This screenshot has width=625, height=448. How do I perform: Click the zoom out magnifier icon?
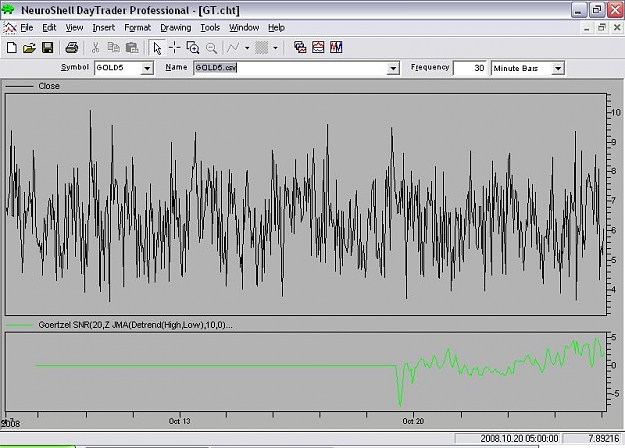click(x=211, y=48)
